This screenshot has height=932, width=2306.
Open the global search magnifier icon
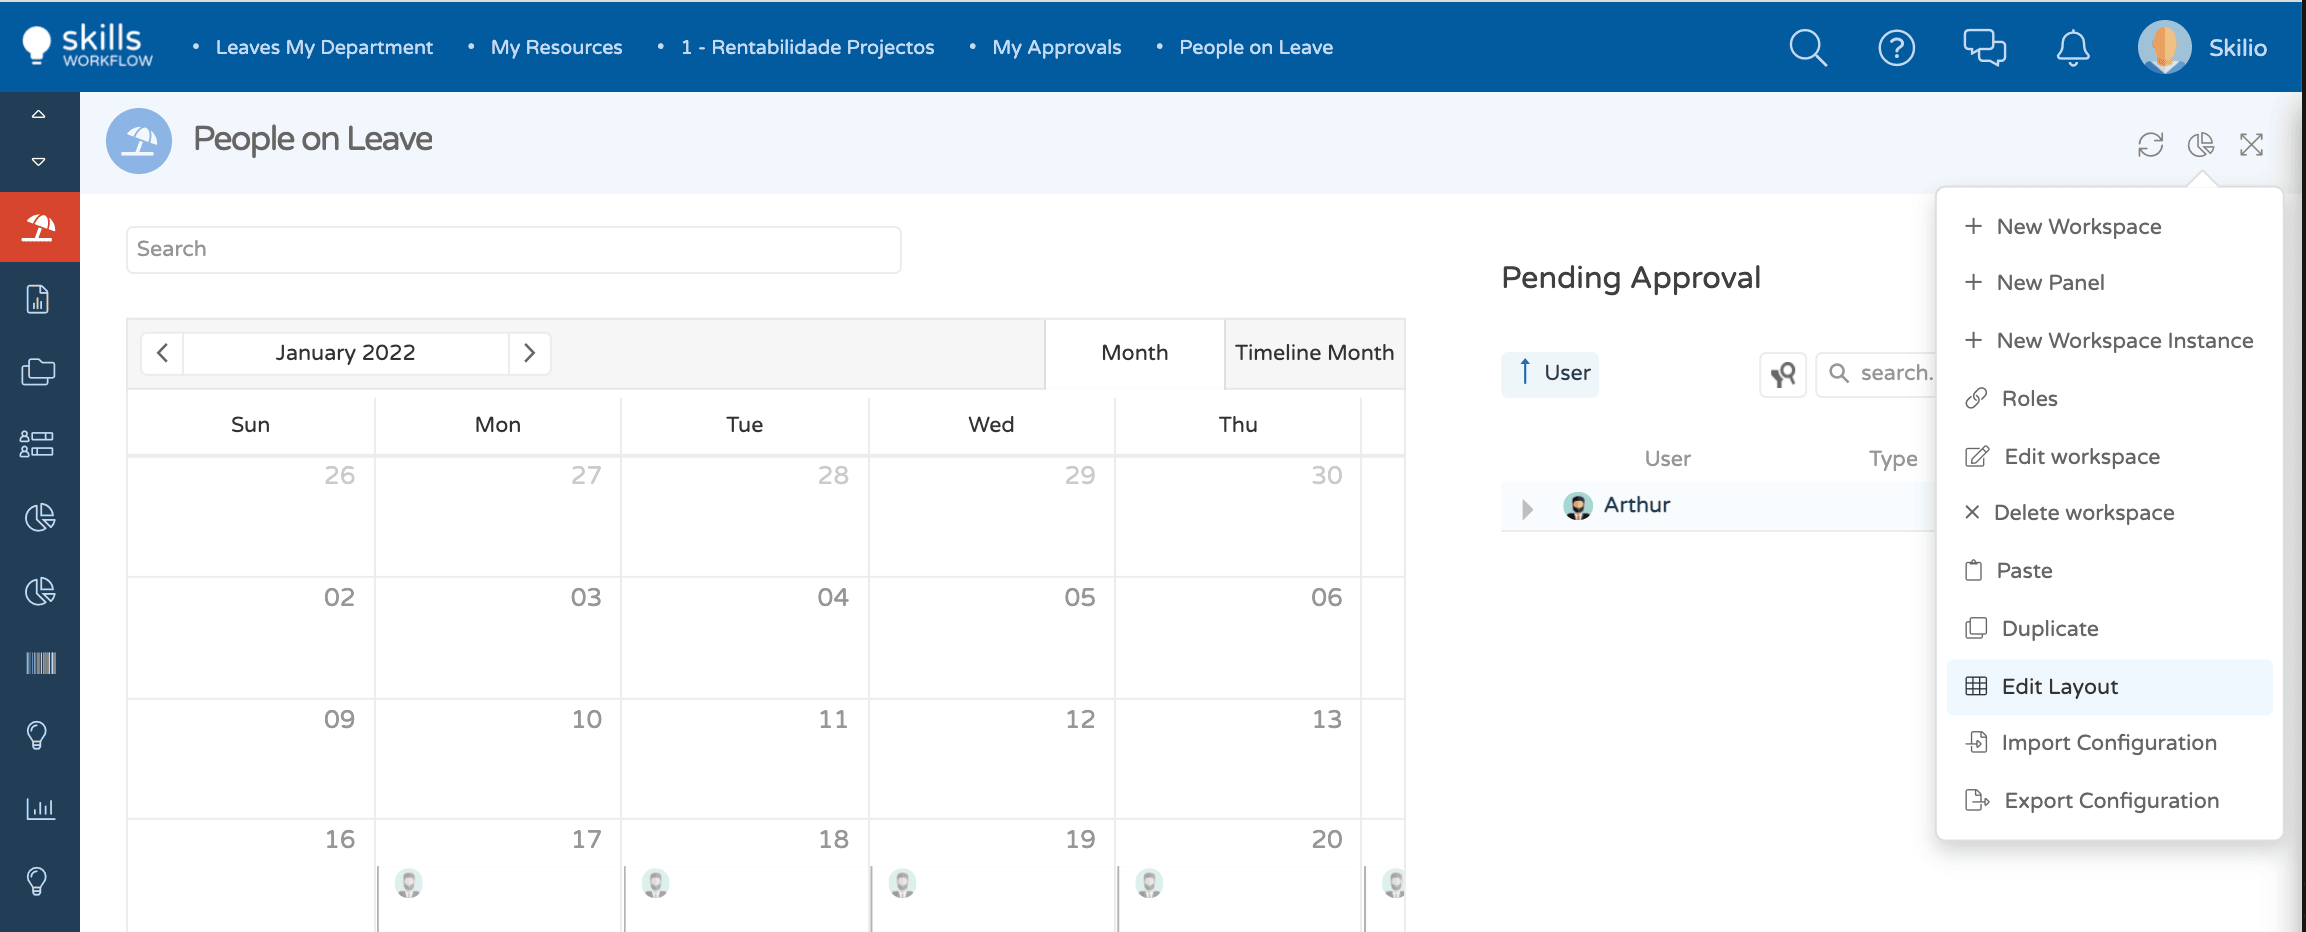(x=1808, y=47)
